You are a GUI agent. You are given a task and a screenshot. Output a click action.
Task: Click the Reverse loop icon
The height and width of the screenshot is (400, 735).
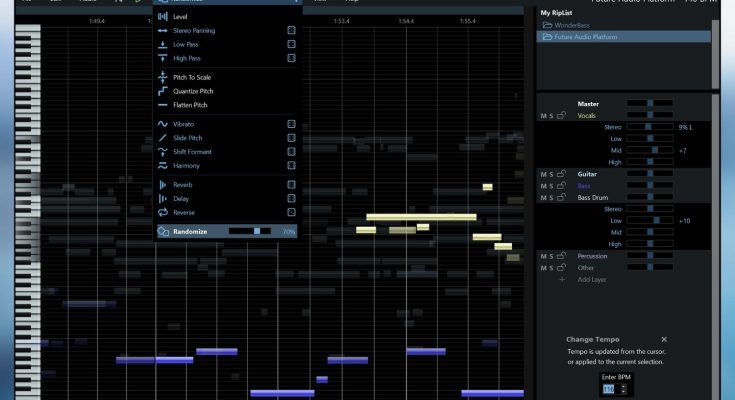click(x=163, y=212)
